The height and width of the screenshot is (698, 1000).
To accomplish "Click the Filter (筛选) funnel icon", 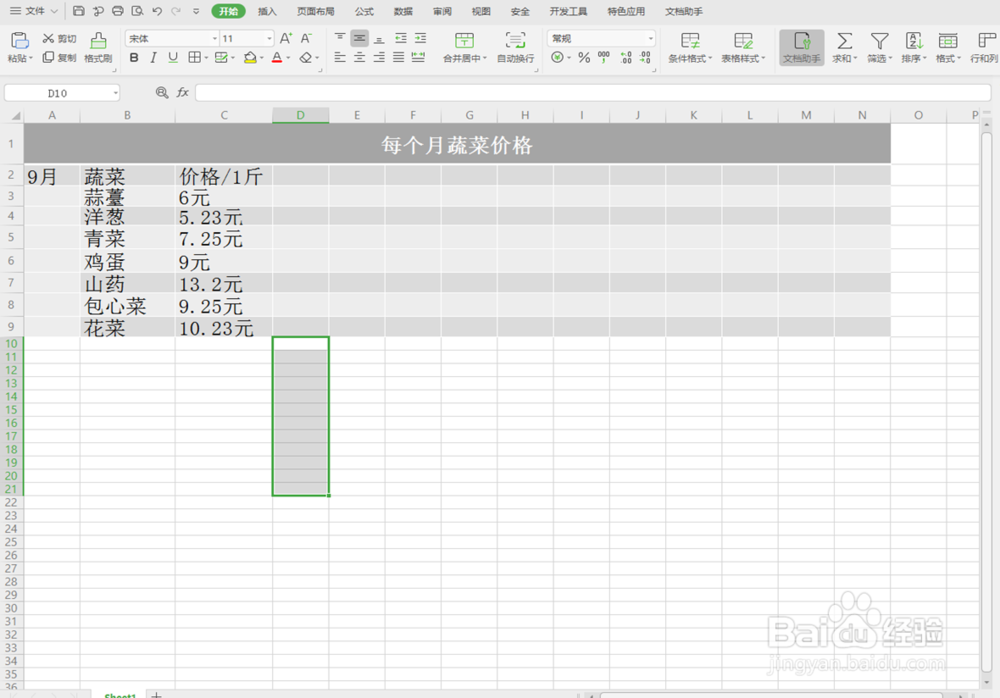I will pos(879,41).
